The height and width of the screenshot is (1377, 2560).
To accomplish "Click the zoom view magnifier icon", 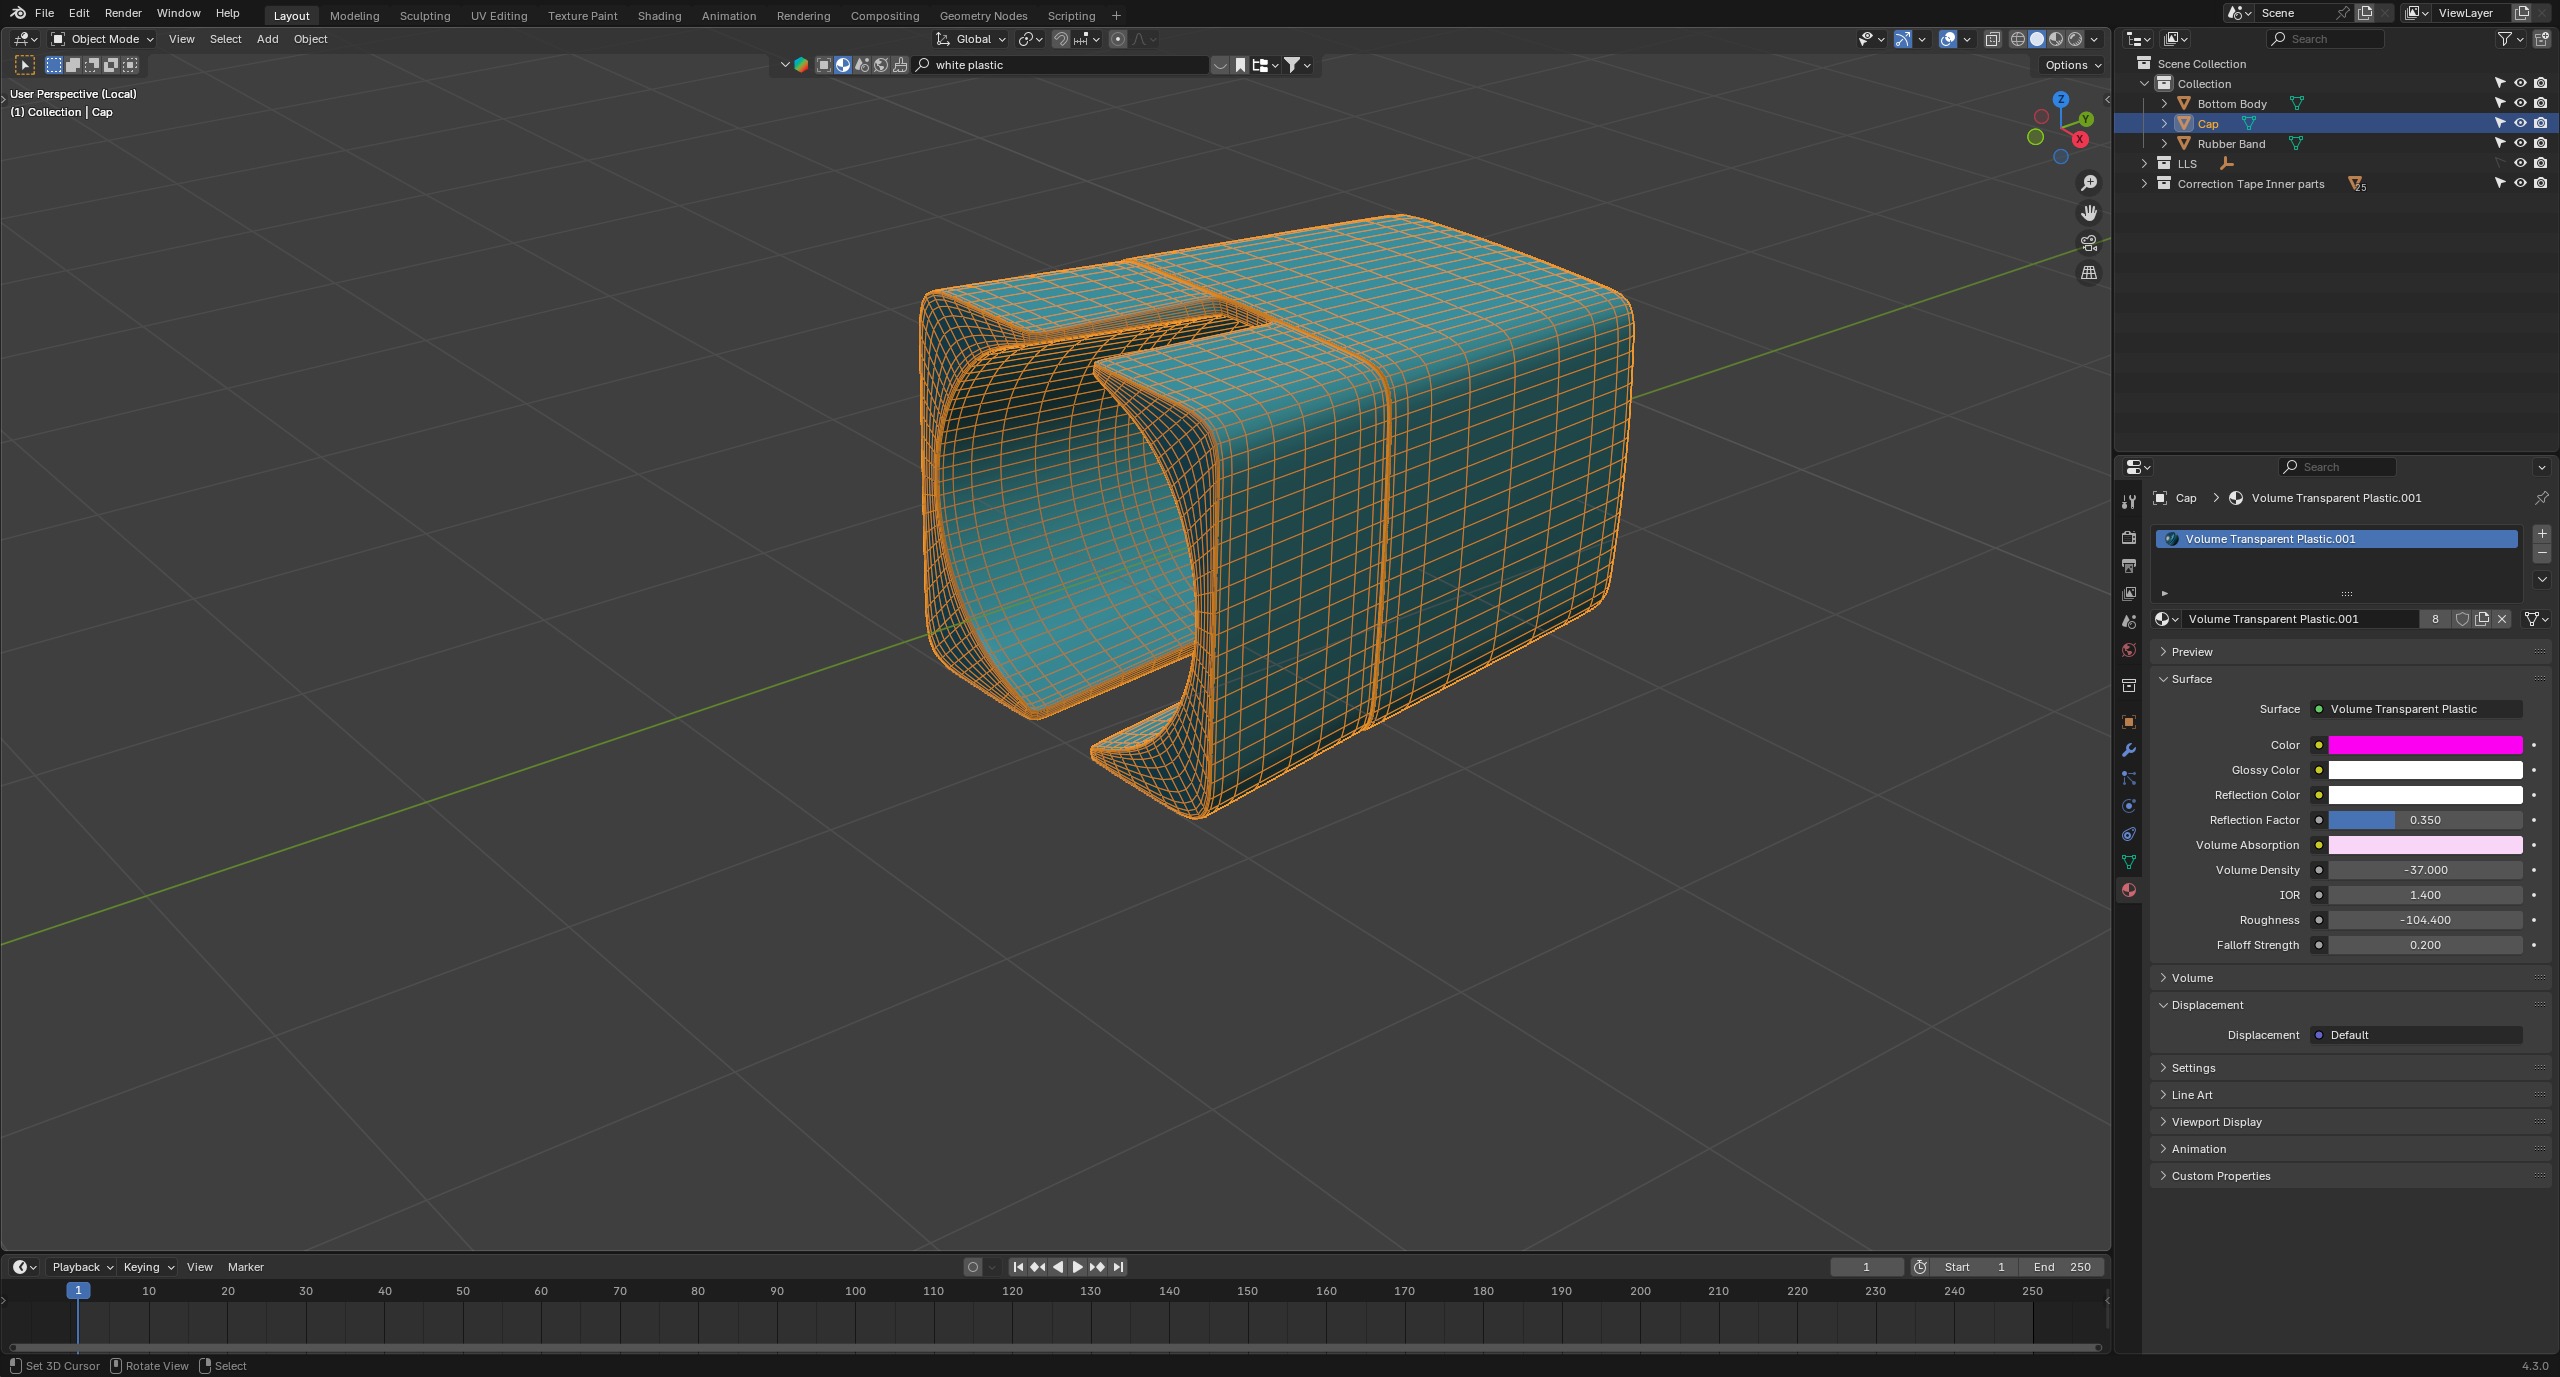I will [x=2089, y=183].
